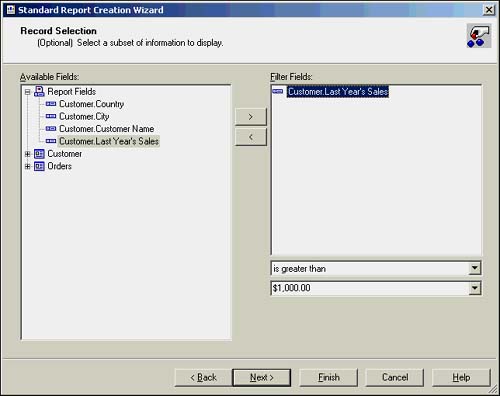500x396 pixels.
Task: Close the Standard Report Creation Wizard
Action: [x=489, y=10]
